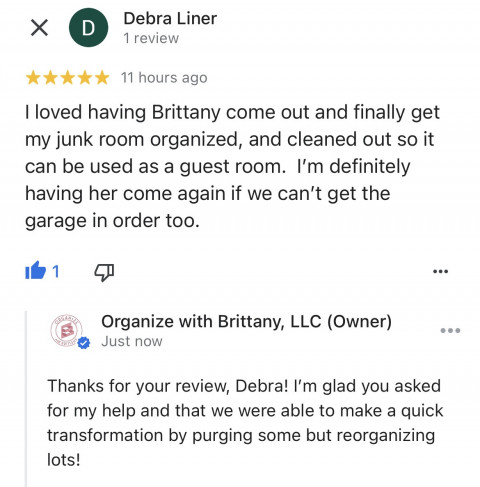This screenshot has height=487, width=480.
Task: Click the third yellow rating star
Action: [67, 78]
